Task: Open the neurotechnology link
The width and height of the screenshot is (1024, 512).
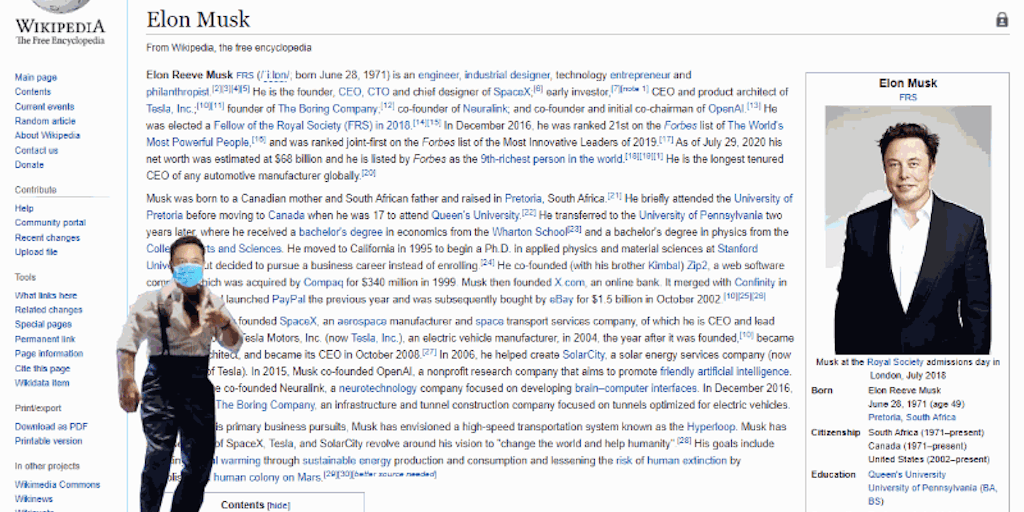Action: click(377, 389)
